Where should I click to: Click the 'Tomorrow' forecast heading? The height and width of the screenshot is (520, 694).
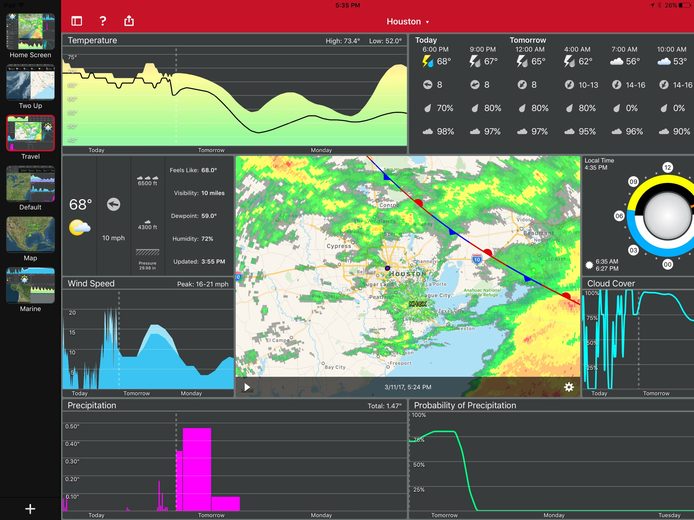(528, 40)
